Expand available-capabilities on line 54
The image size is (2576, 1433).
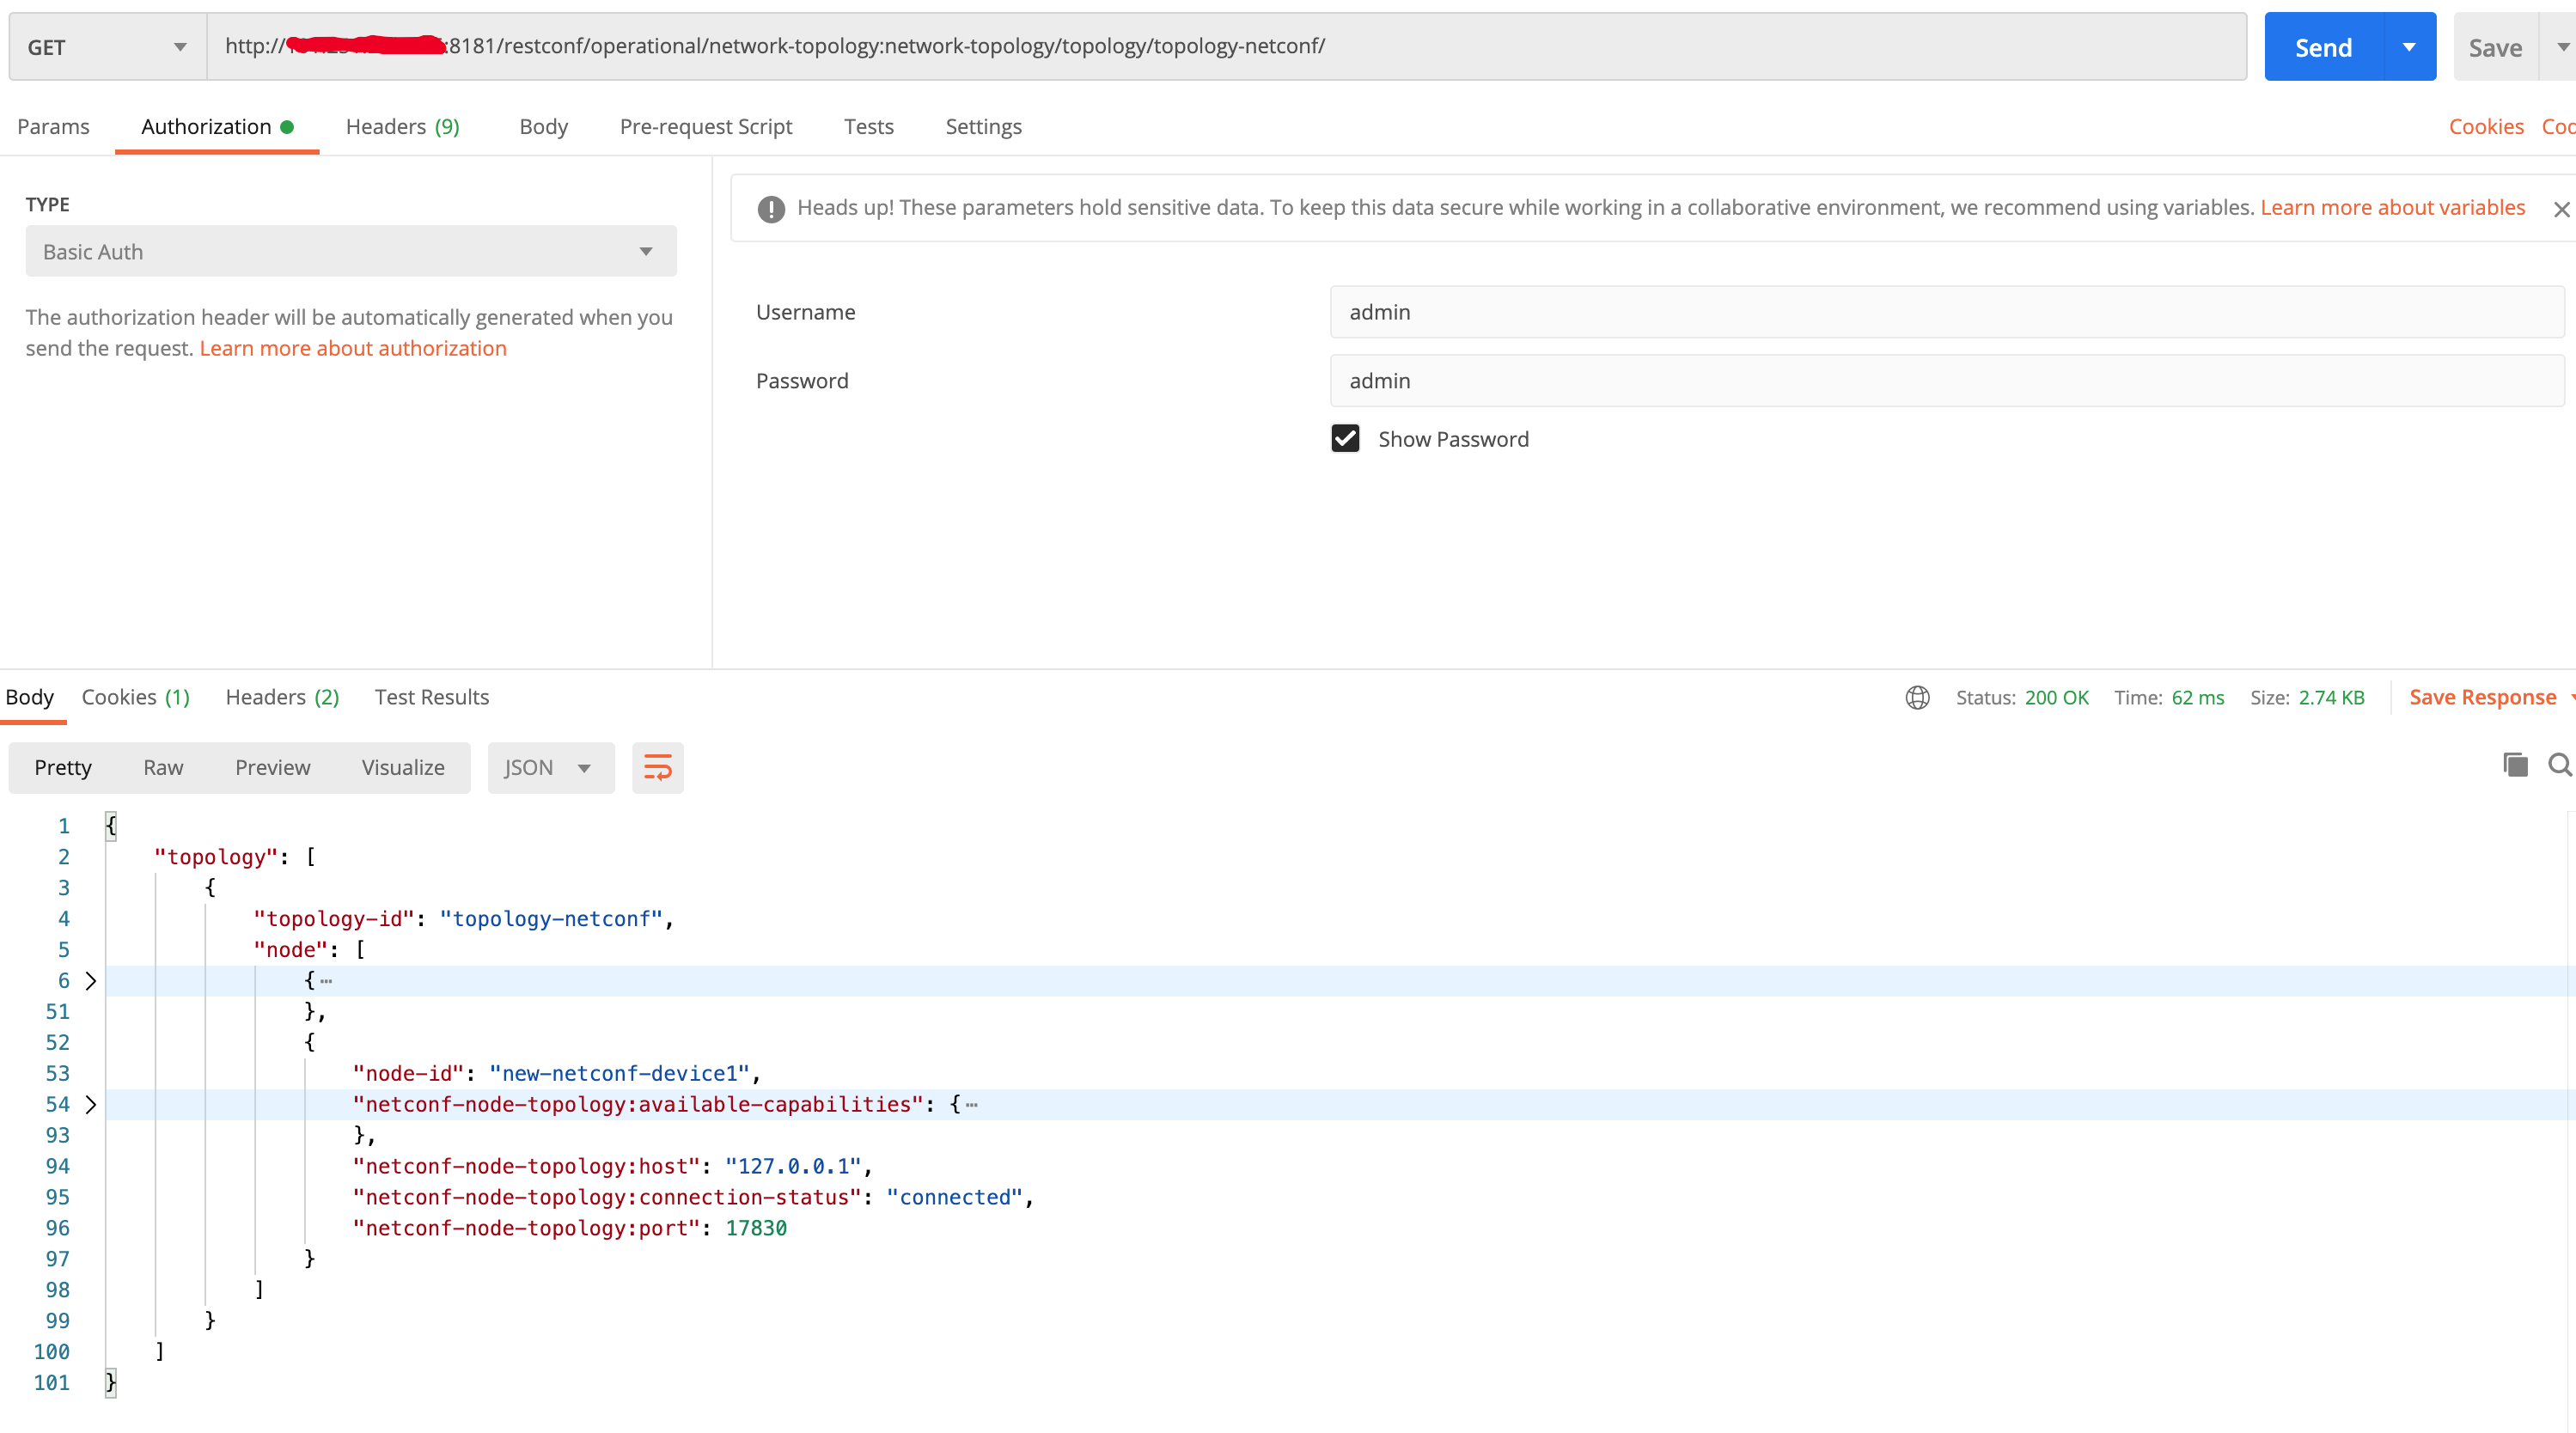tap(91, 1104)
